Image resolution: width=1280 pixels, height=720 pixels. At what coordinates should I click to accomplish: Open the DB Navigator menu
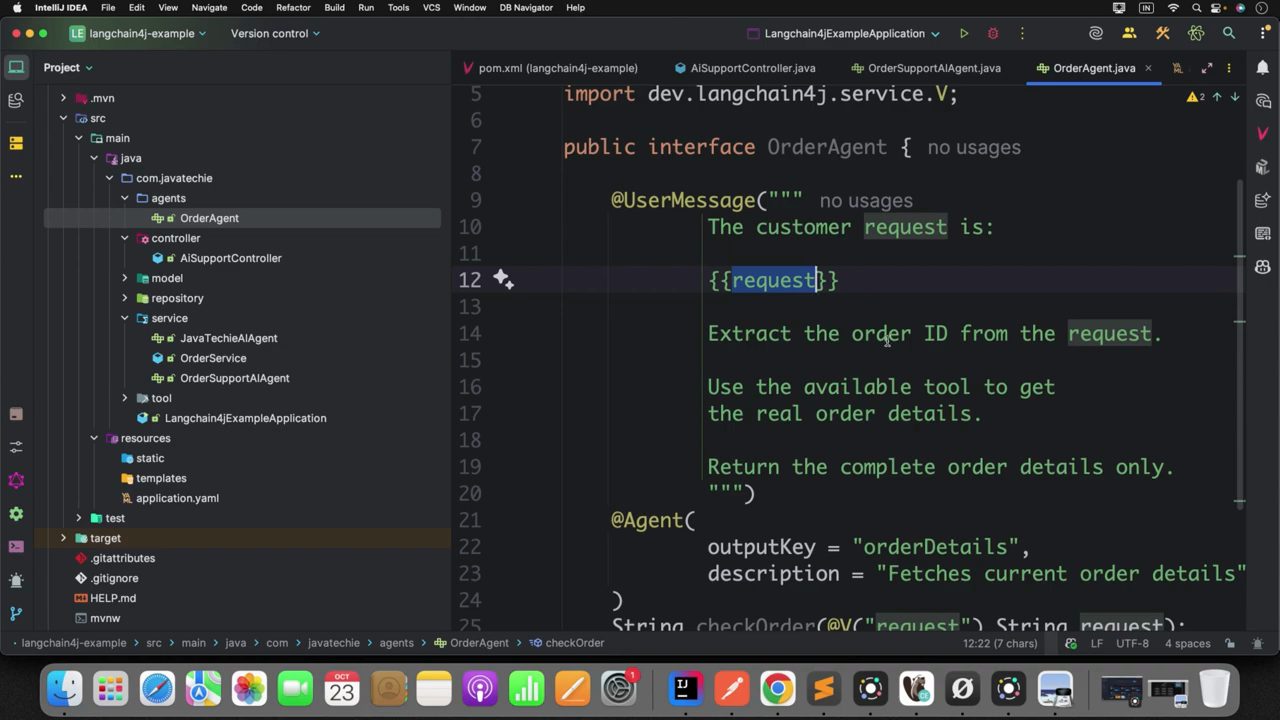pos(526,7)
